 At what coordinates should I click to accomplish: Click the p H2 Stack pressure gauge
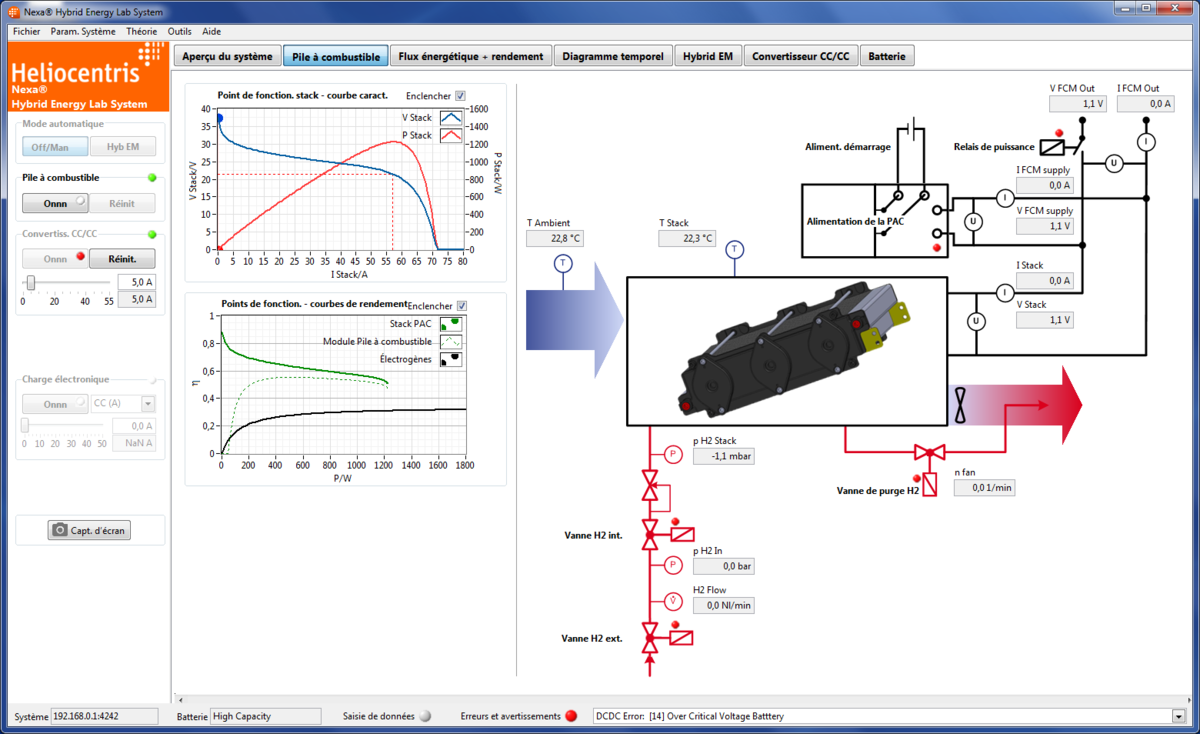click(x=673, y=455)
